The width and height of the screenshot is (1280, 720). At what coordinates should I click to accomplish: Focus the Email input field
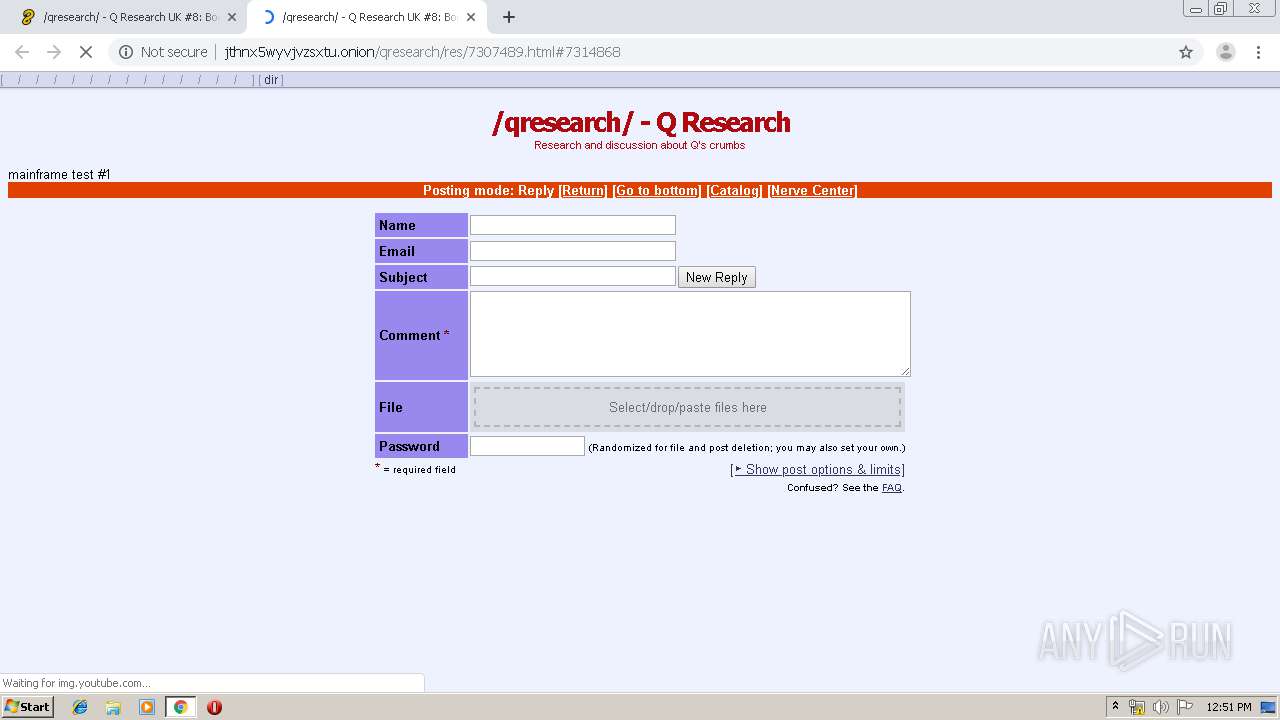[x=573, y=251]
